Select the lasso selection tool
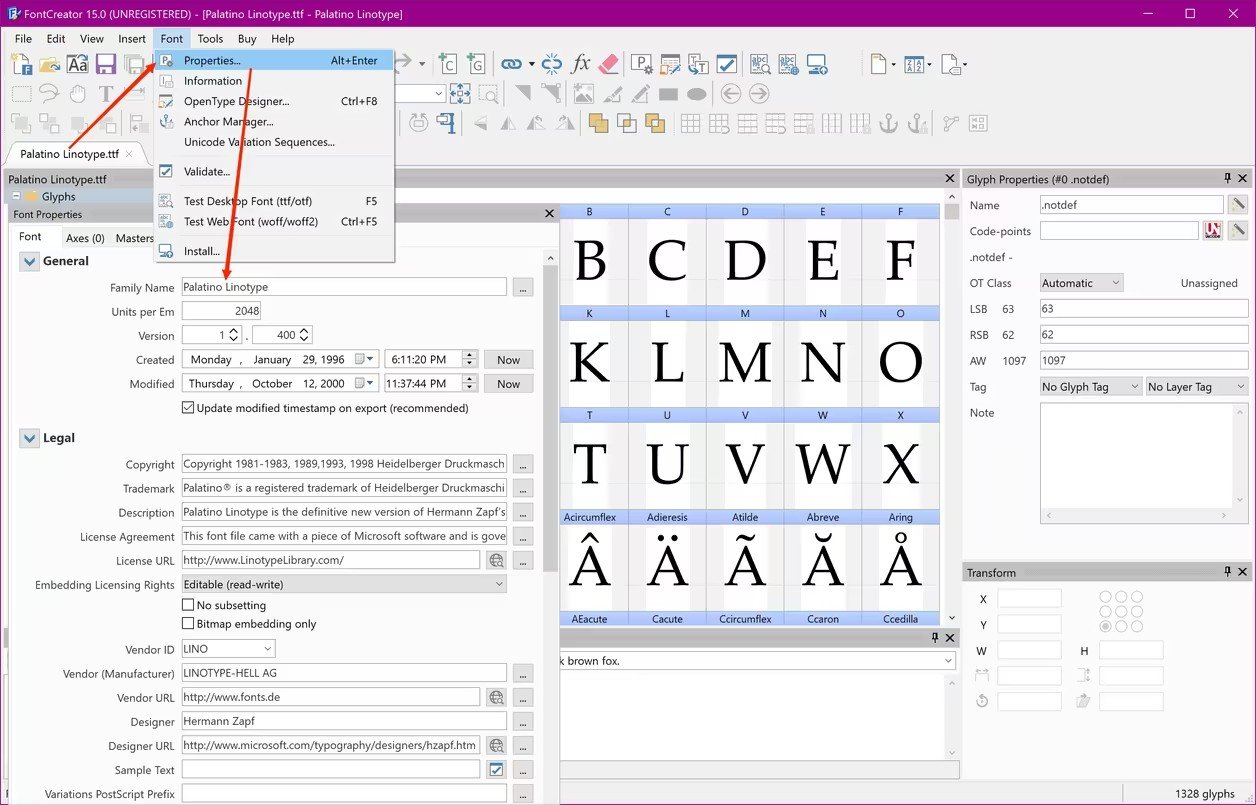This screenshot has height=805, width=1256. click(x=49, y=94)
